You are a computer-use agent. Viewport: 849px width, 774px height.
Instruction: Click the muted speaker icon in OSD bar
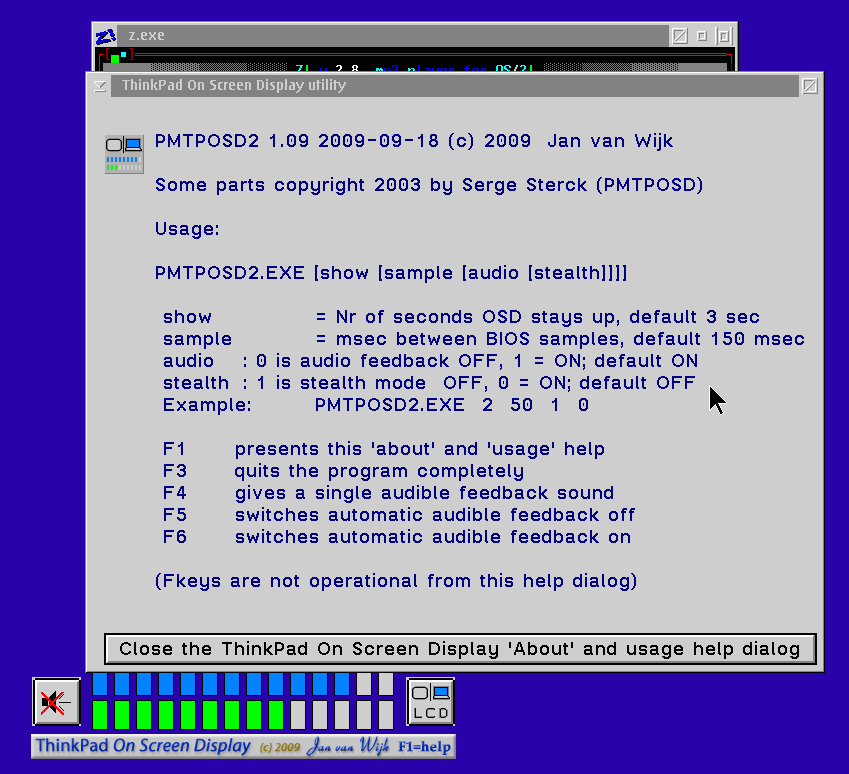(56, 702)
